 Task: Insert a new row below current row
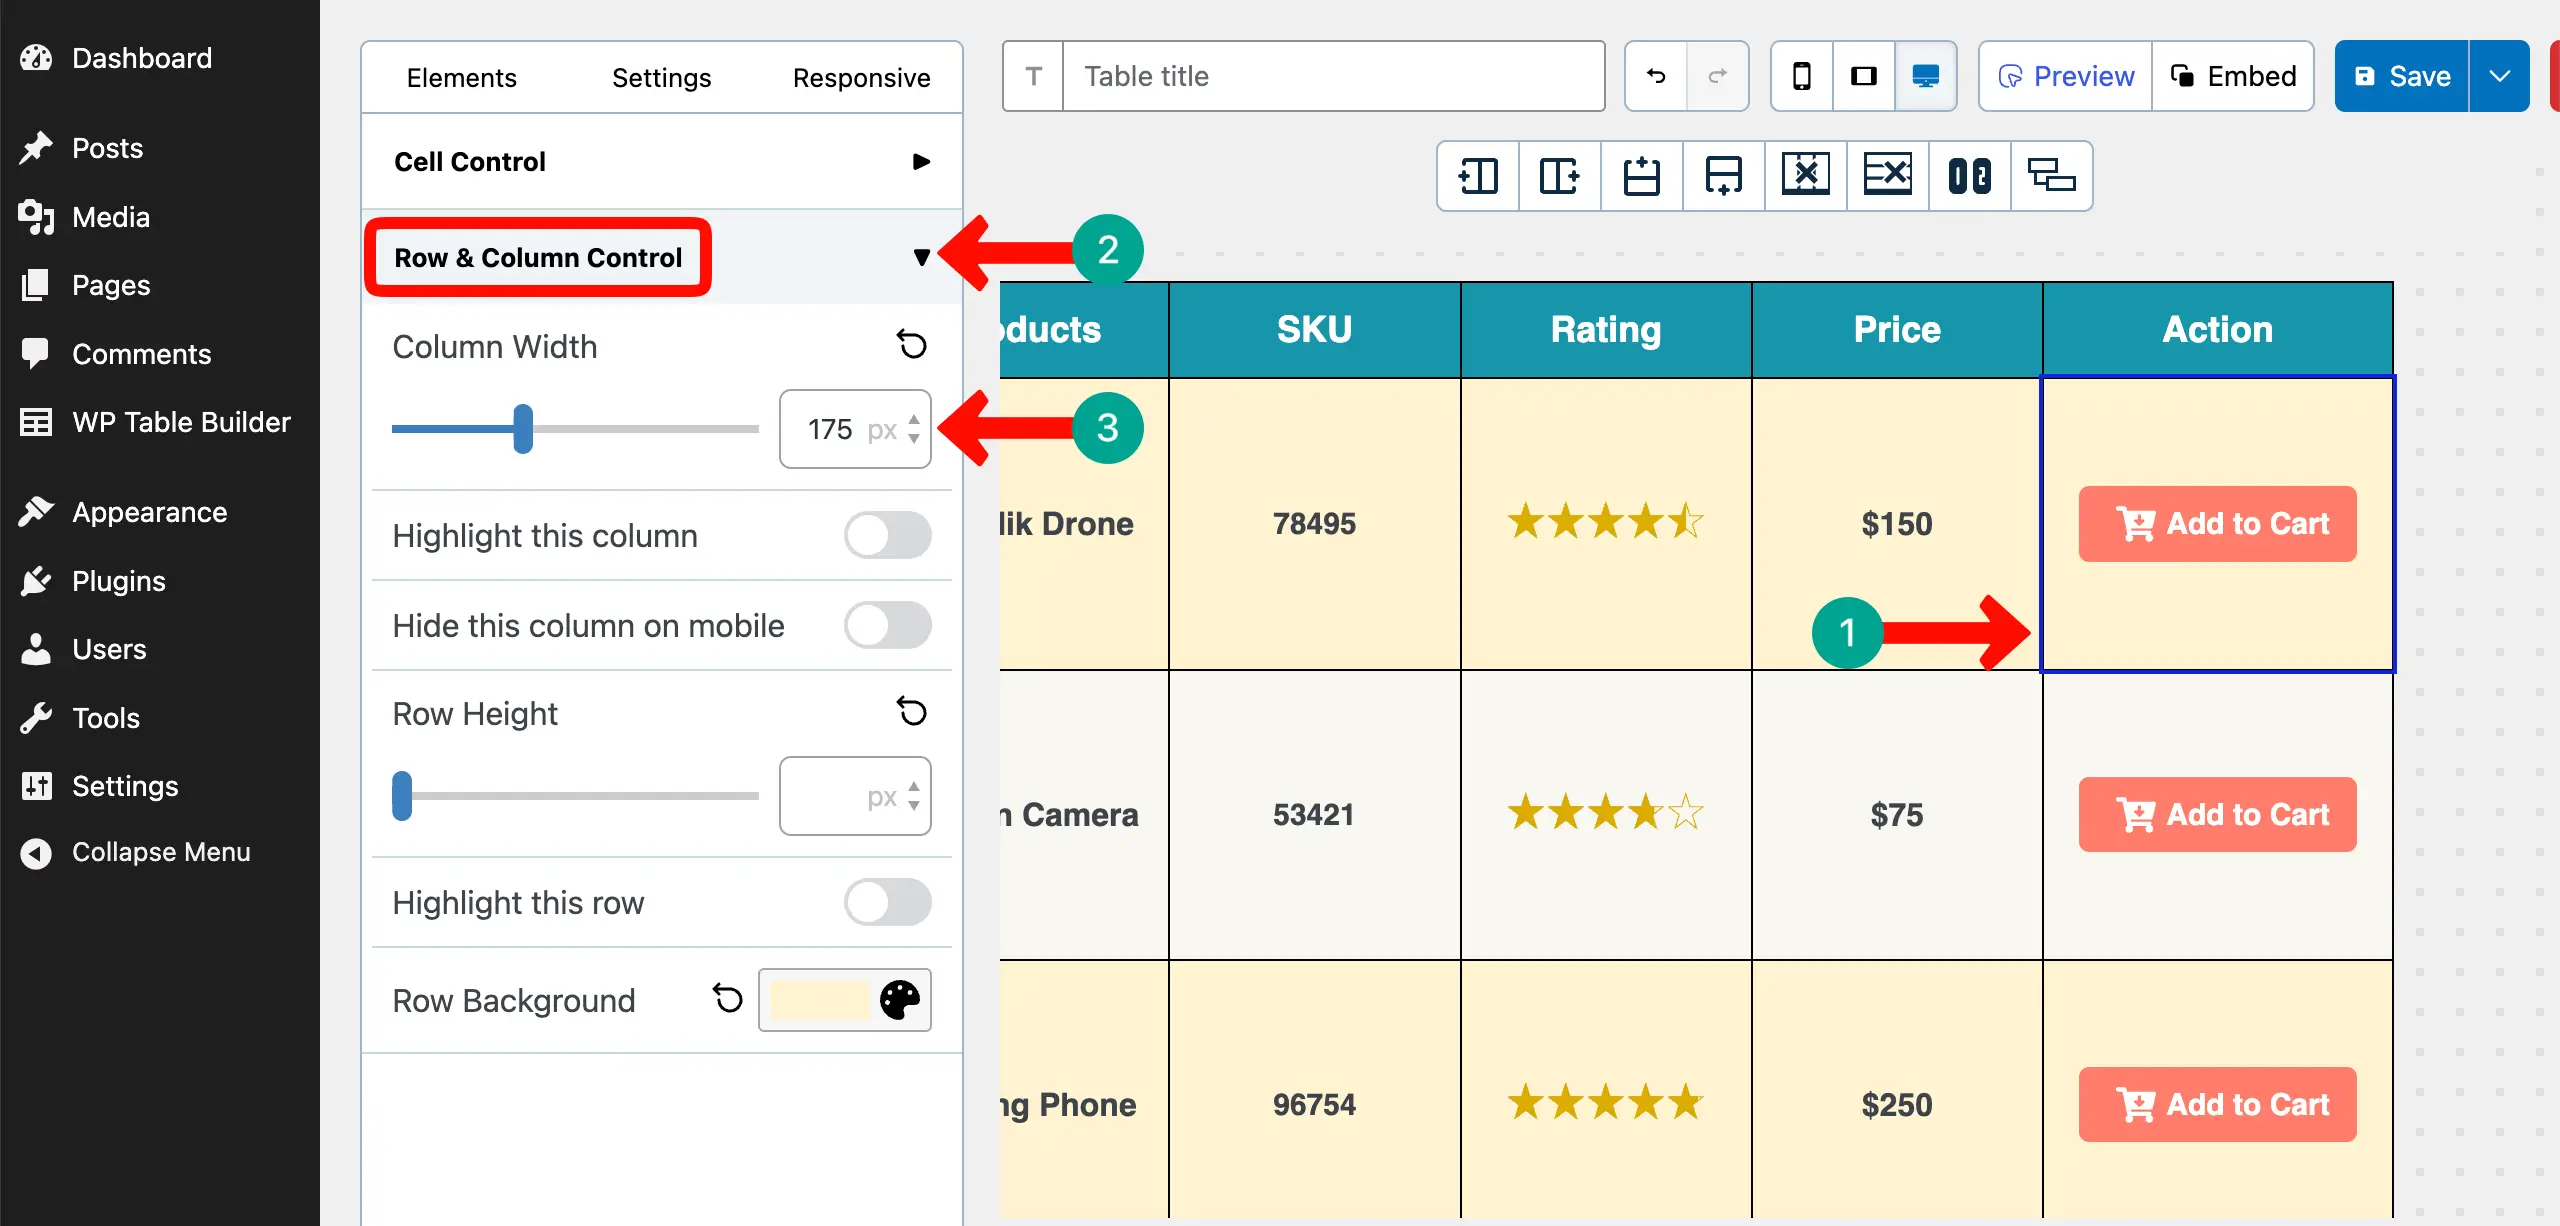point(1723,176)
